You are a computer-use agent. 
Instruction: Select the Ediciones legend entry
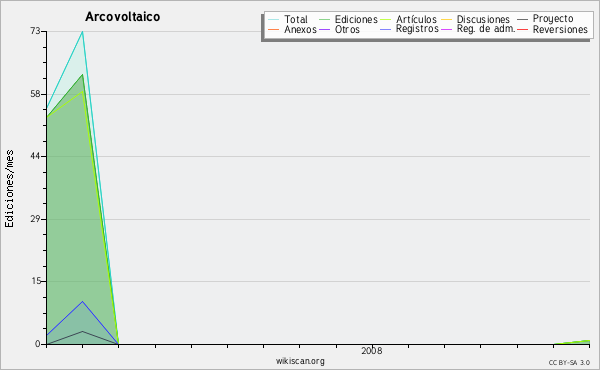(348, 19)
